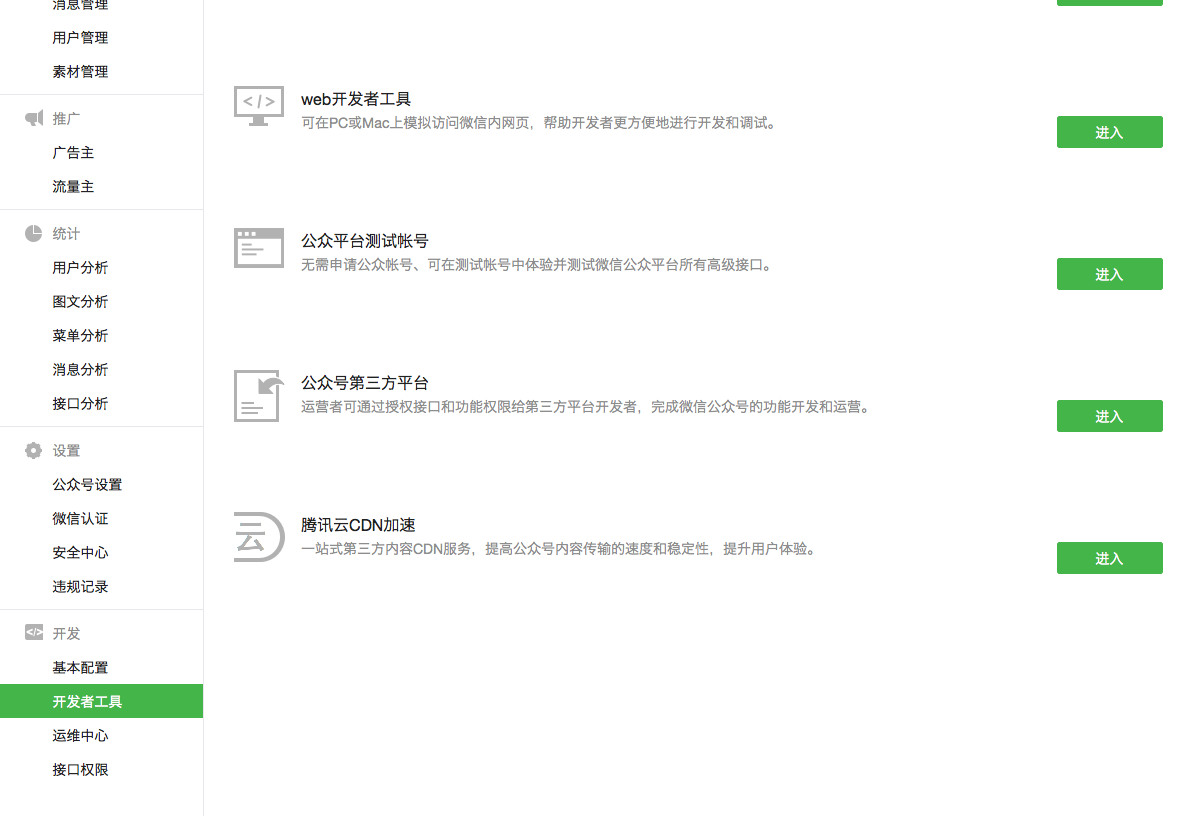Go to 运维中心 in the sidebar
Screen dimensions: 1192x816
pos(80,736)
